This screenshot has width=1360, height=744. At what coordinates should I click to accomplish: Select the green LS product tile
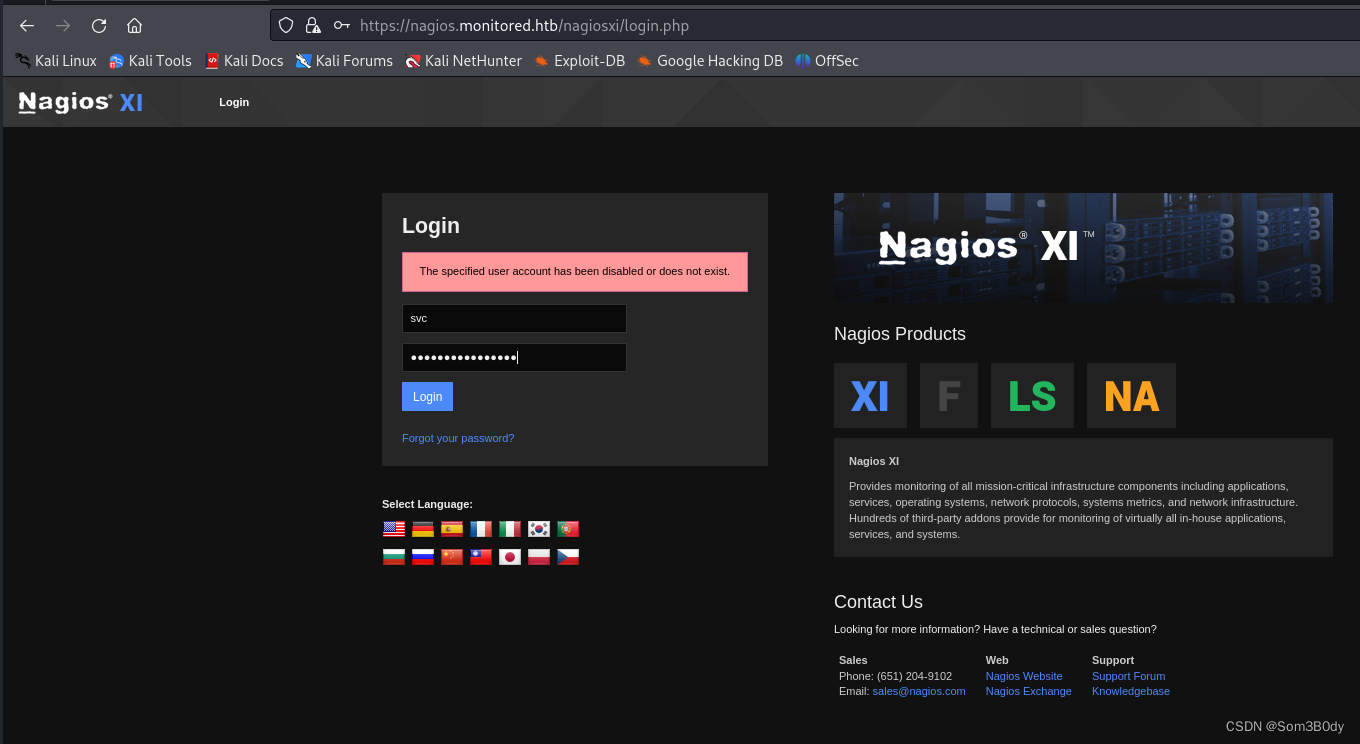[x=1032, y=396]
